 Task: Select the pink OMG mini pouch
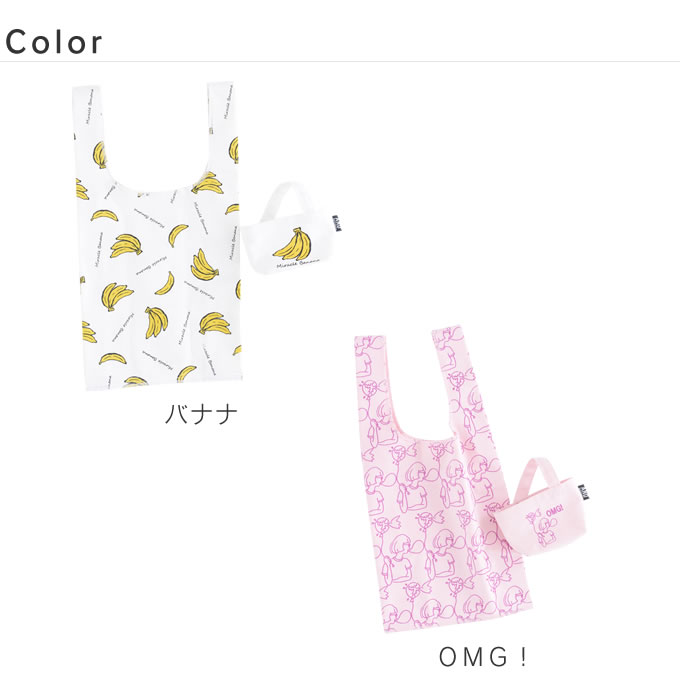[541, 506]
